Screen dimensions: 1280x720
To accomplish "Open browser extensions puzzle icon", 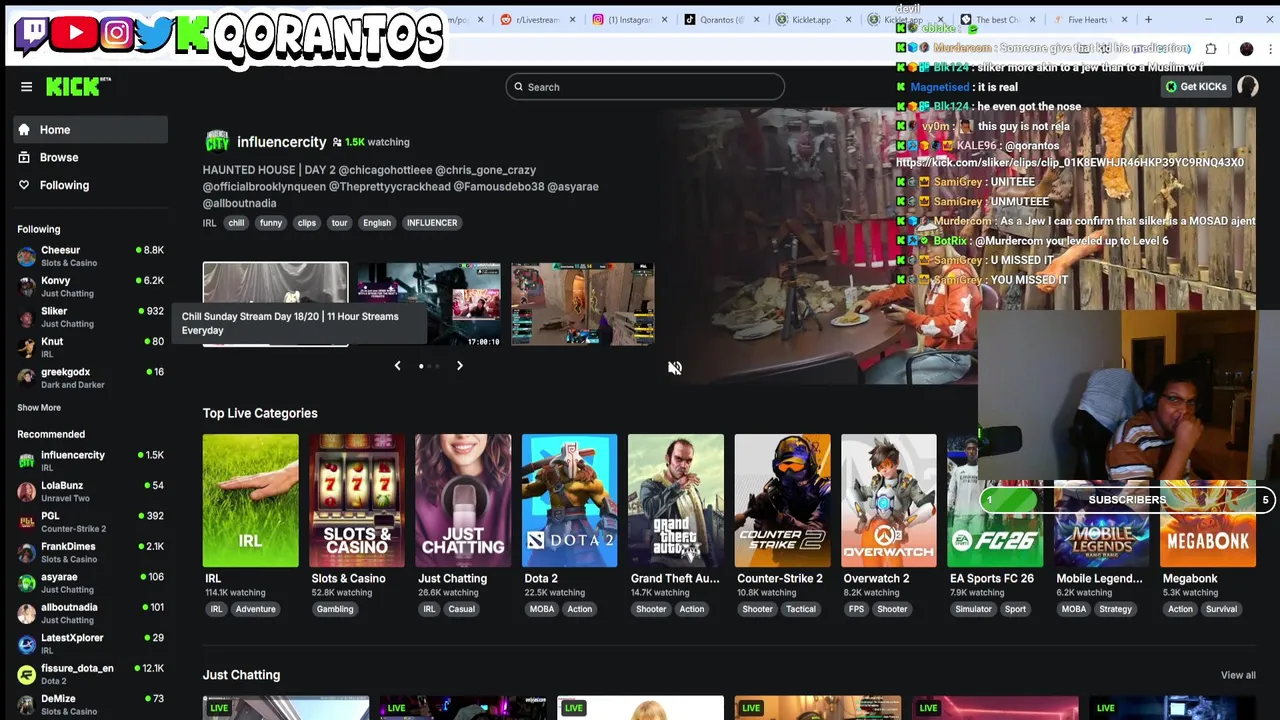I will pos(1211,49).
